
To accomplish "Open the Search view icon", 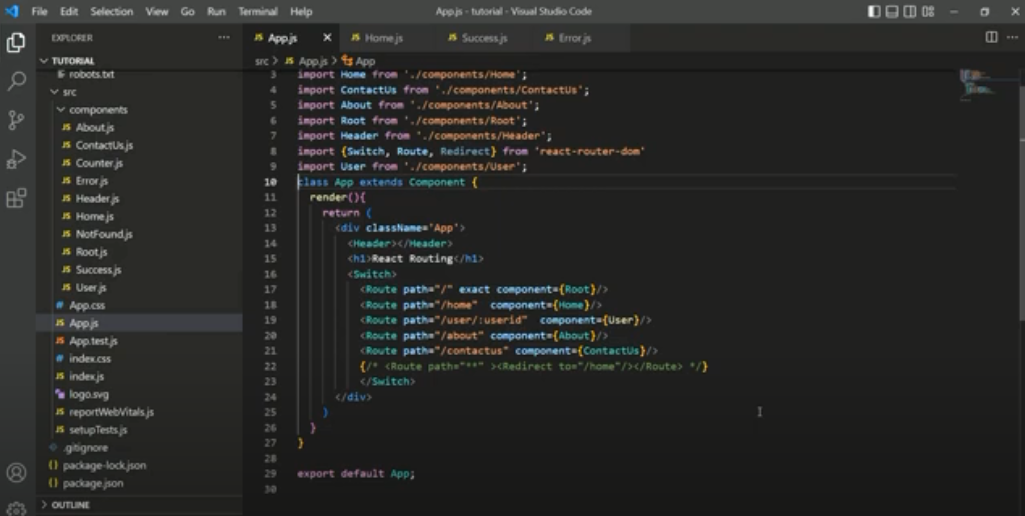I will 16,82.
